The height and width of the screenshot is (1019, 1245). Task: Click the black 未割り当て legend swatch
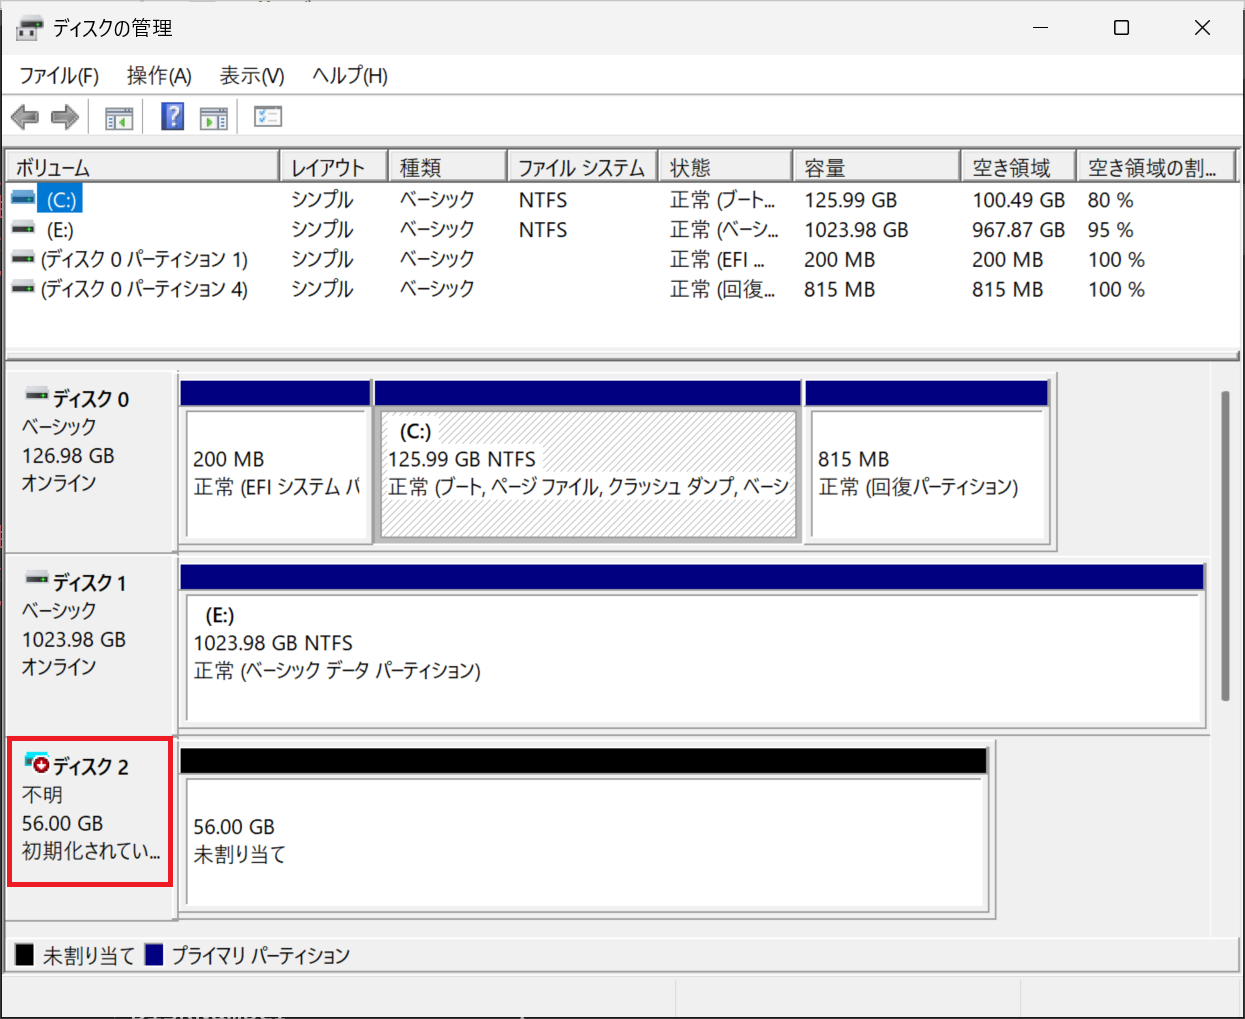(x=24, y=955)
